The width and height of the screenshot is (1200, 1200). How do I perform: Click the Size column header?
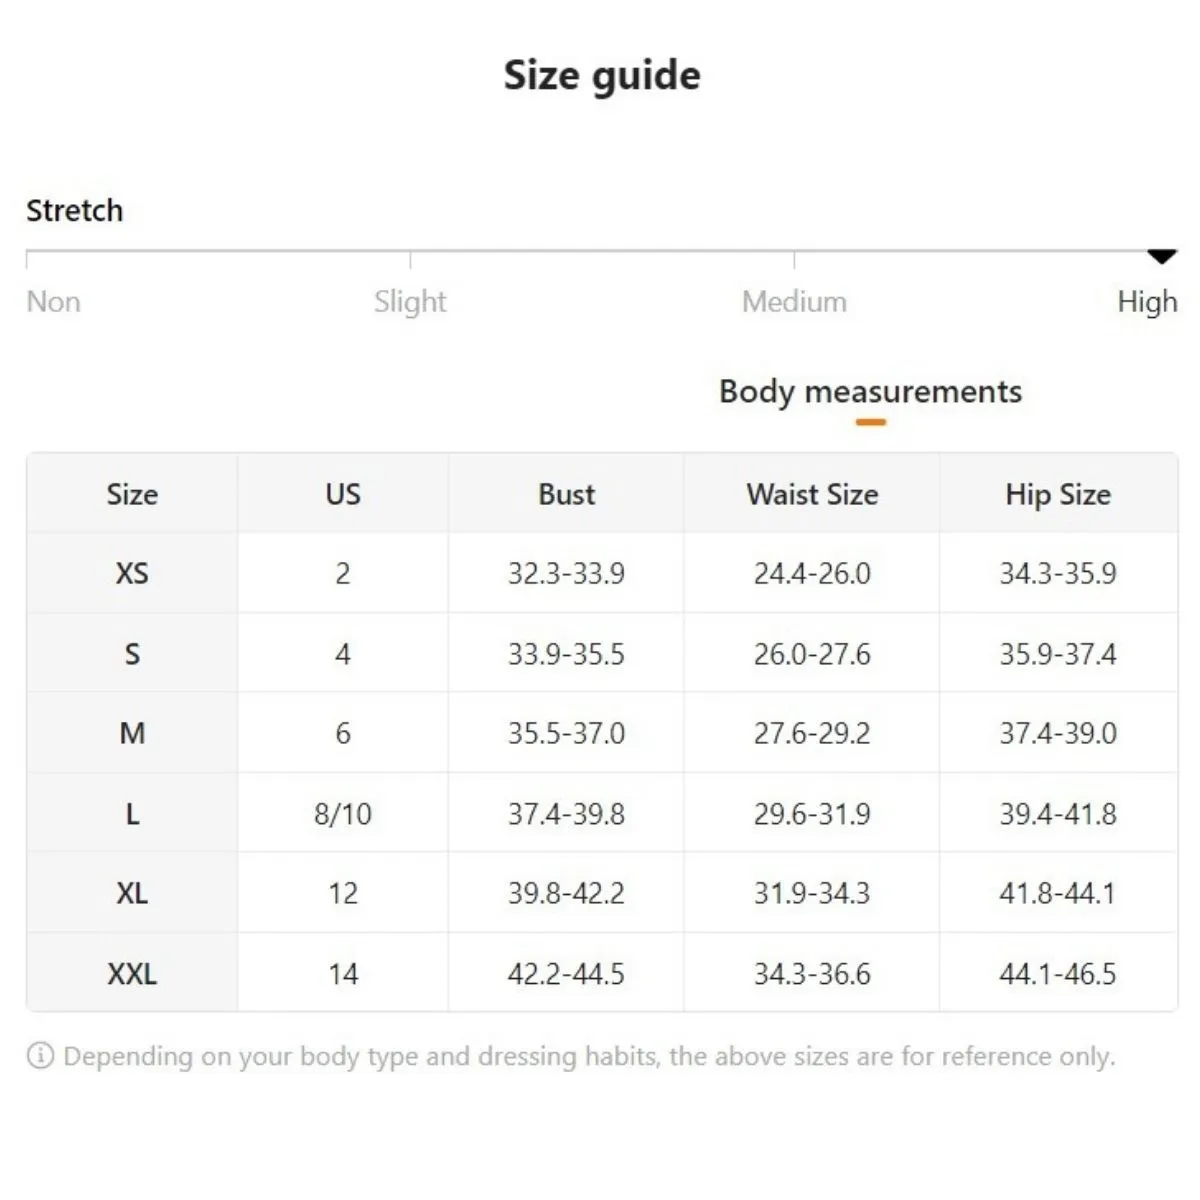coord(132,494)
